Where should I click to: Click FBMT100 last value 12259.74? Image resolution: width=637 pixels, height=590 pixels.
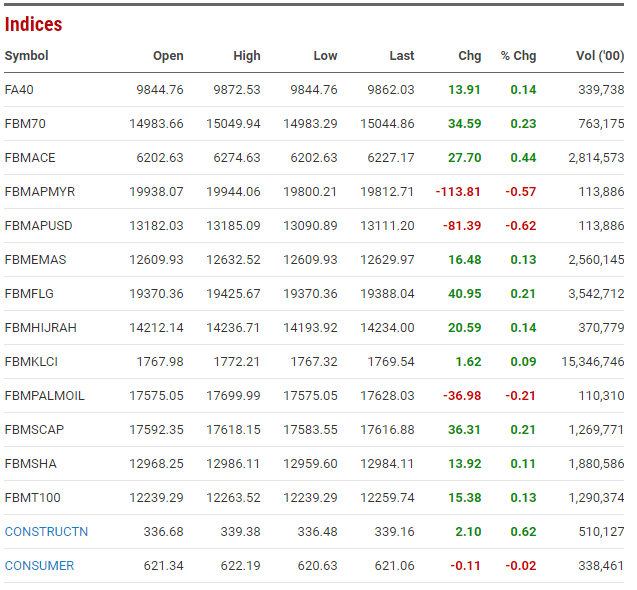(x=387, y=497)
